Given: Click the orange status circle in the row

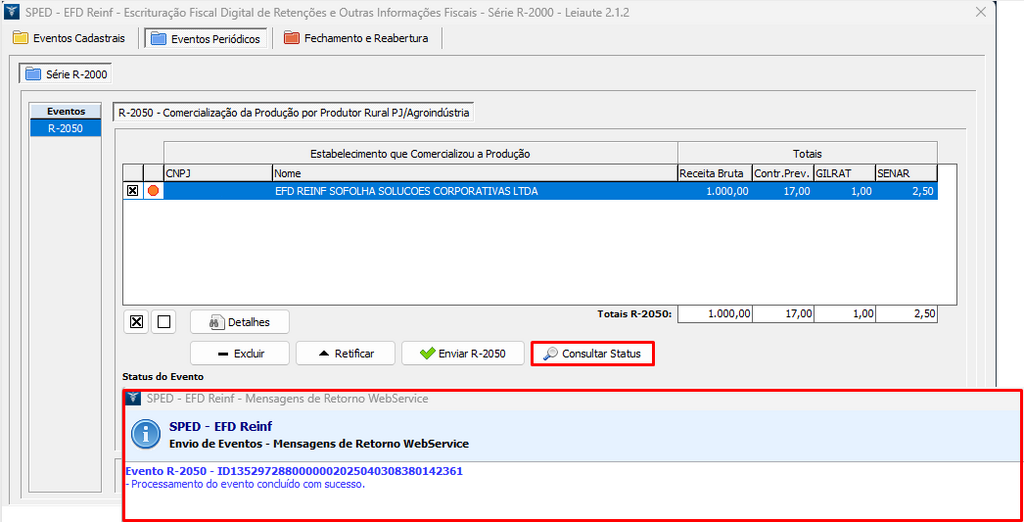Looking at the screenshot, I should click(153, 191).
